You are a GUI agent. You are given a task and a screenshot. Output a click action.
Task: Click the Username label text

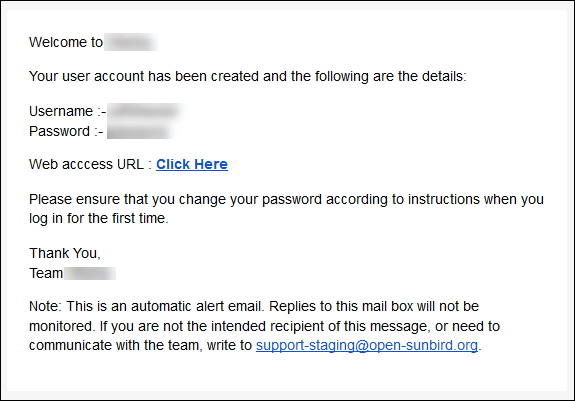(67, 111)
